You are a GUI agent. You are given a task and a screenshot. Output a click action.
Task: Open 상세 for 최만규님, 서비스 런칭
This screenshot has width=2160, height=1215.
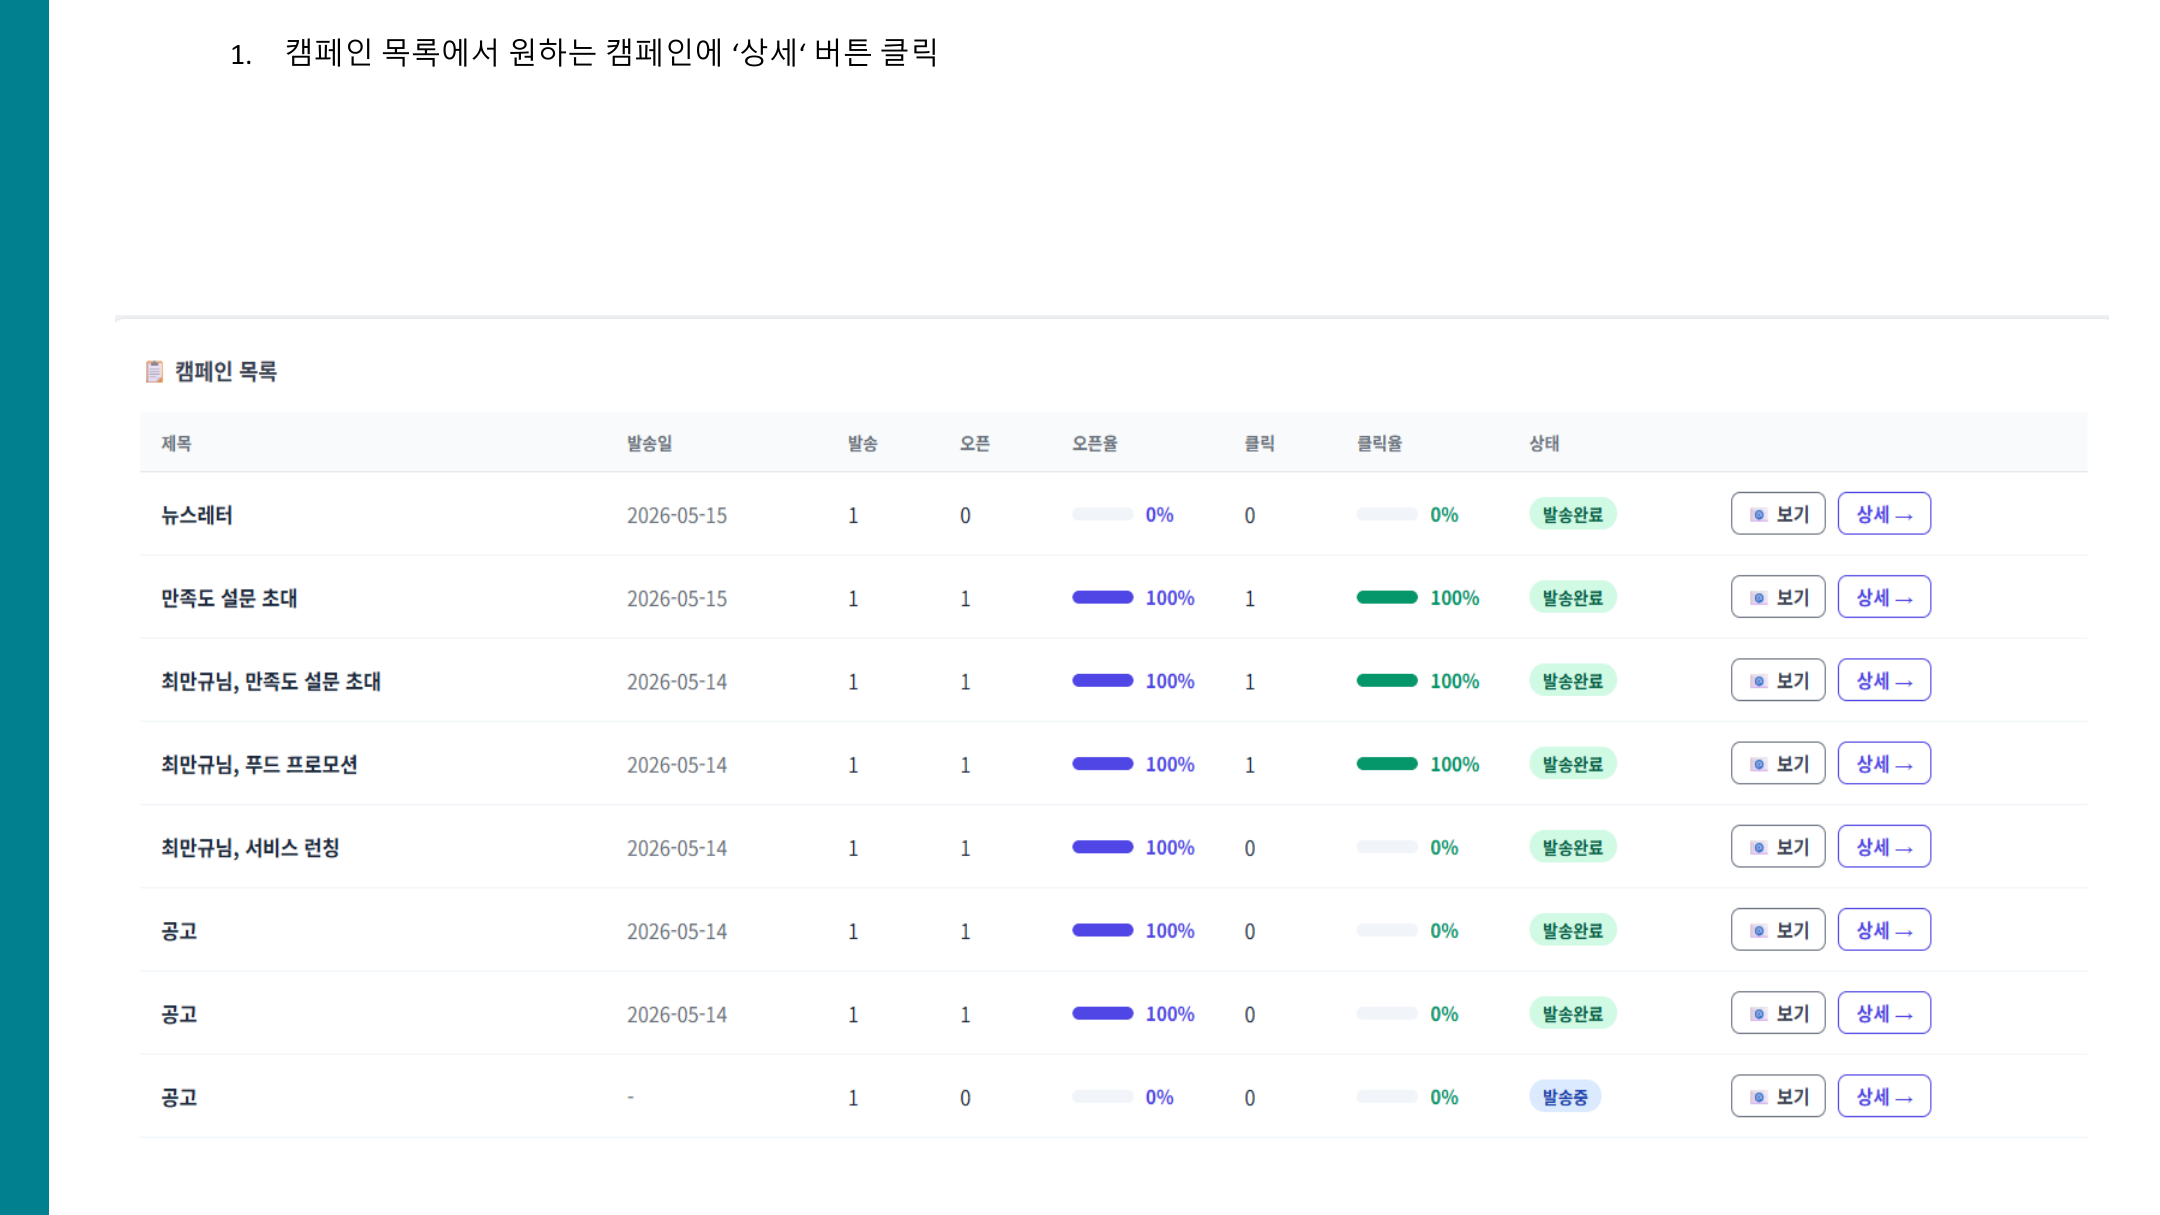coord(1884,846)
